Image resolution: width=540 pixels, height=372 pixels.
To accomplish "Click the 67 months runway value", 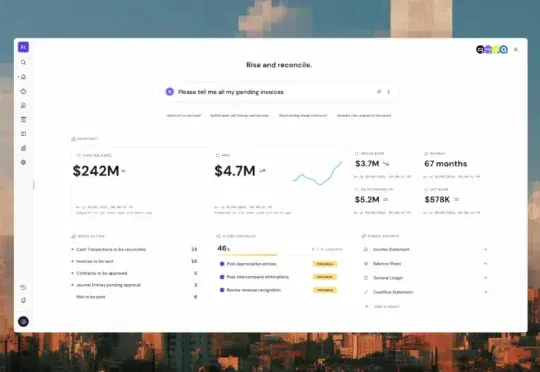I will (446, 164).
